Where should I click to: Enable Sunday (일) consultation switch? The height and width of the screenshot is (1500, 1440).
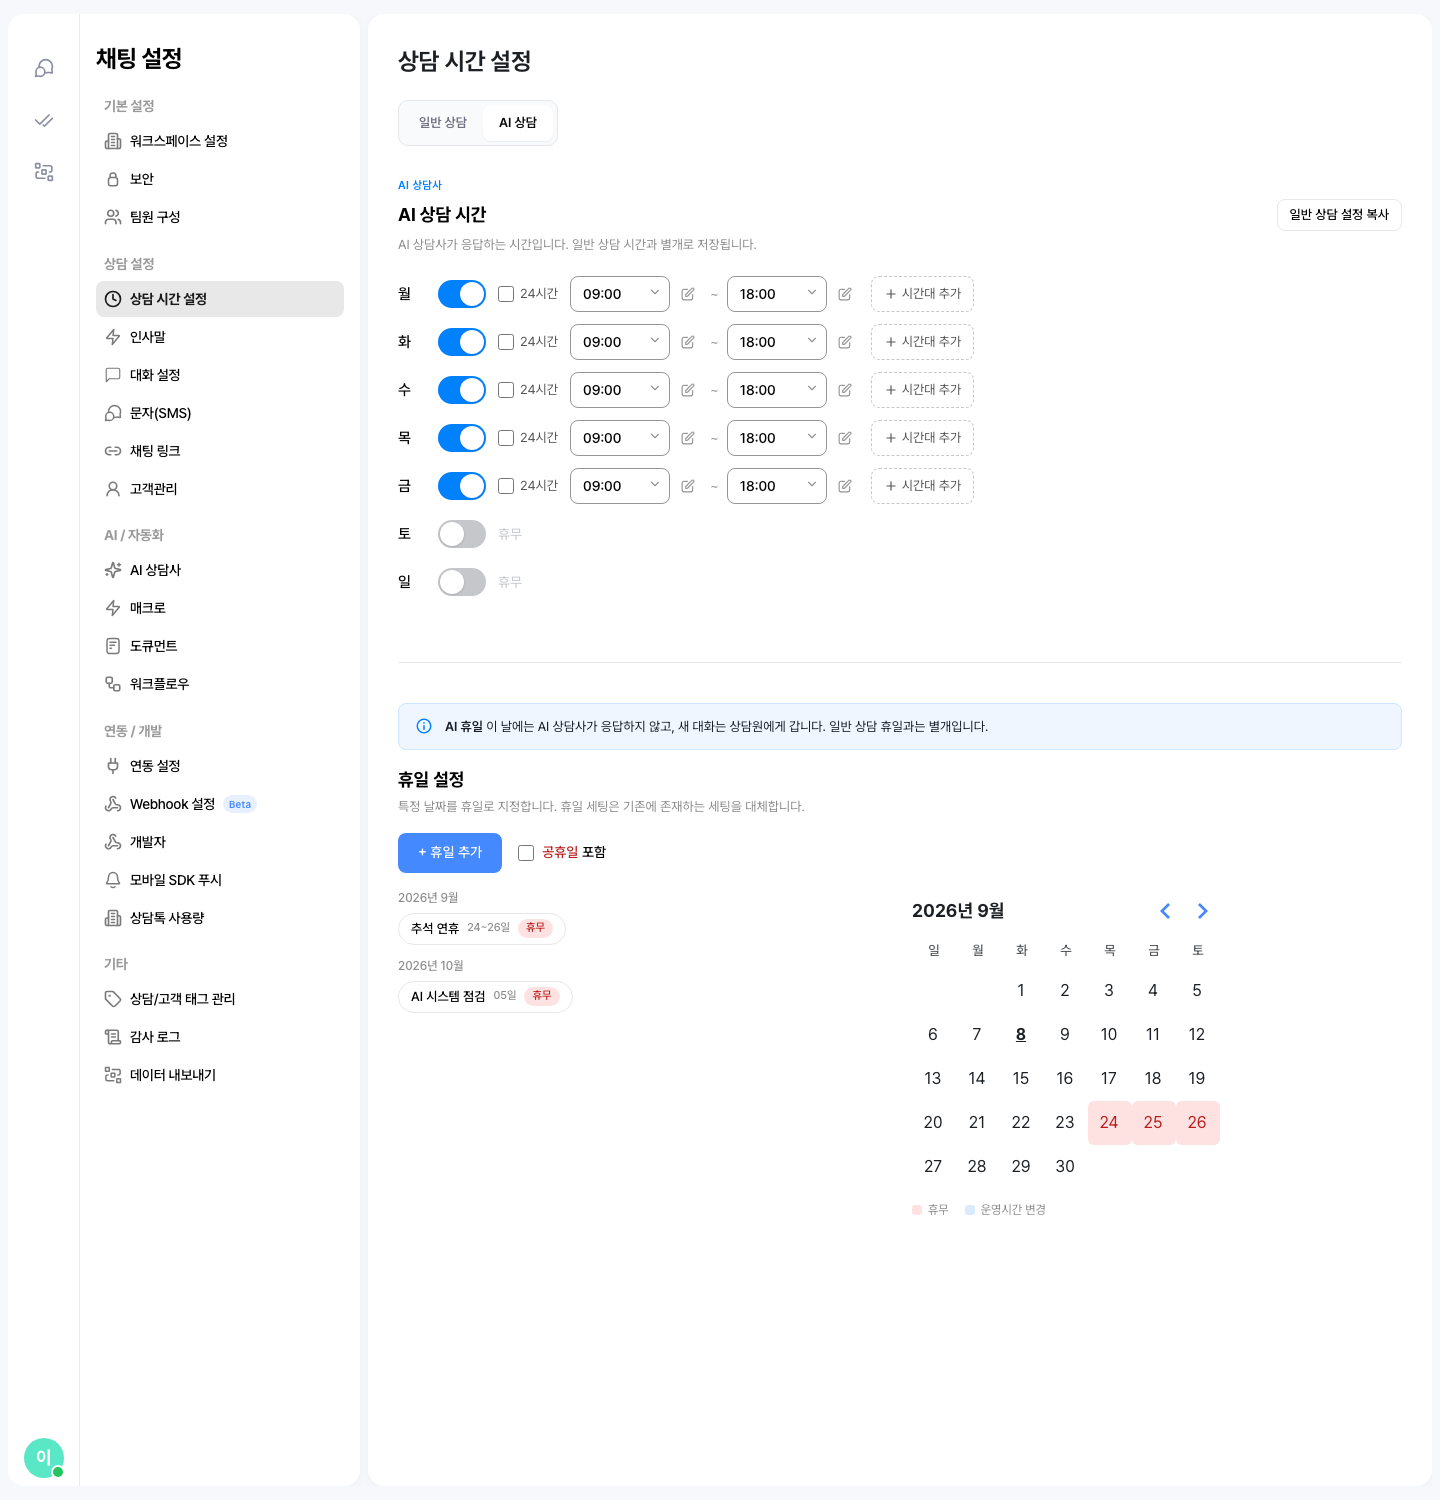[x=462, y=582]
